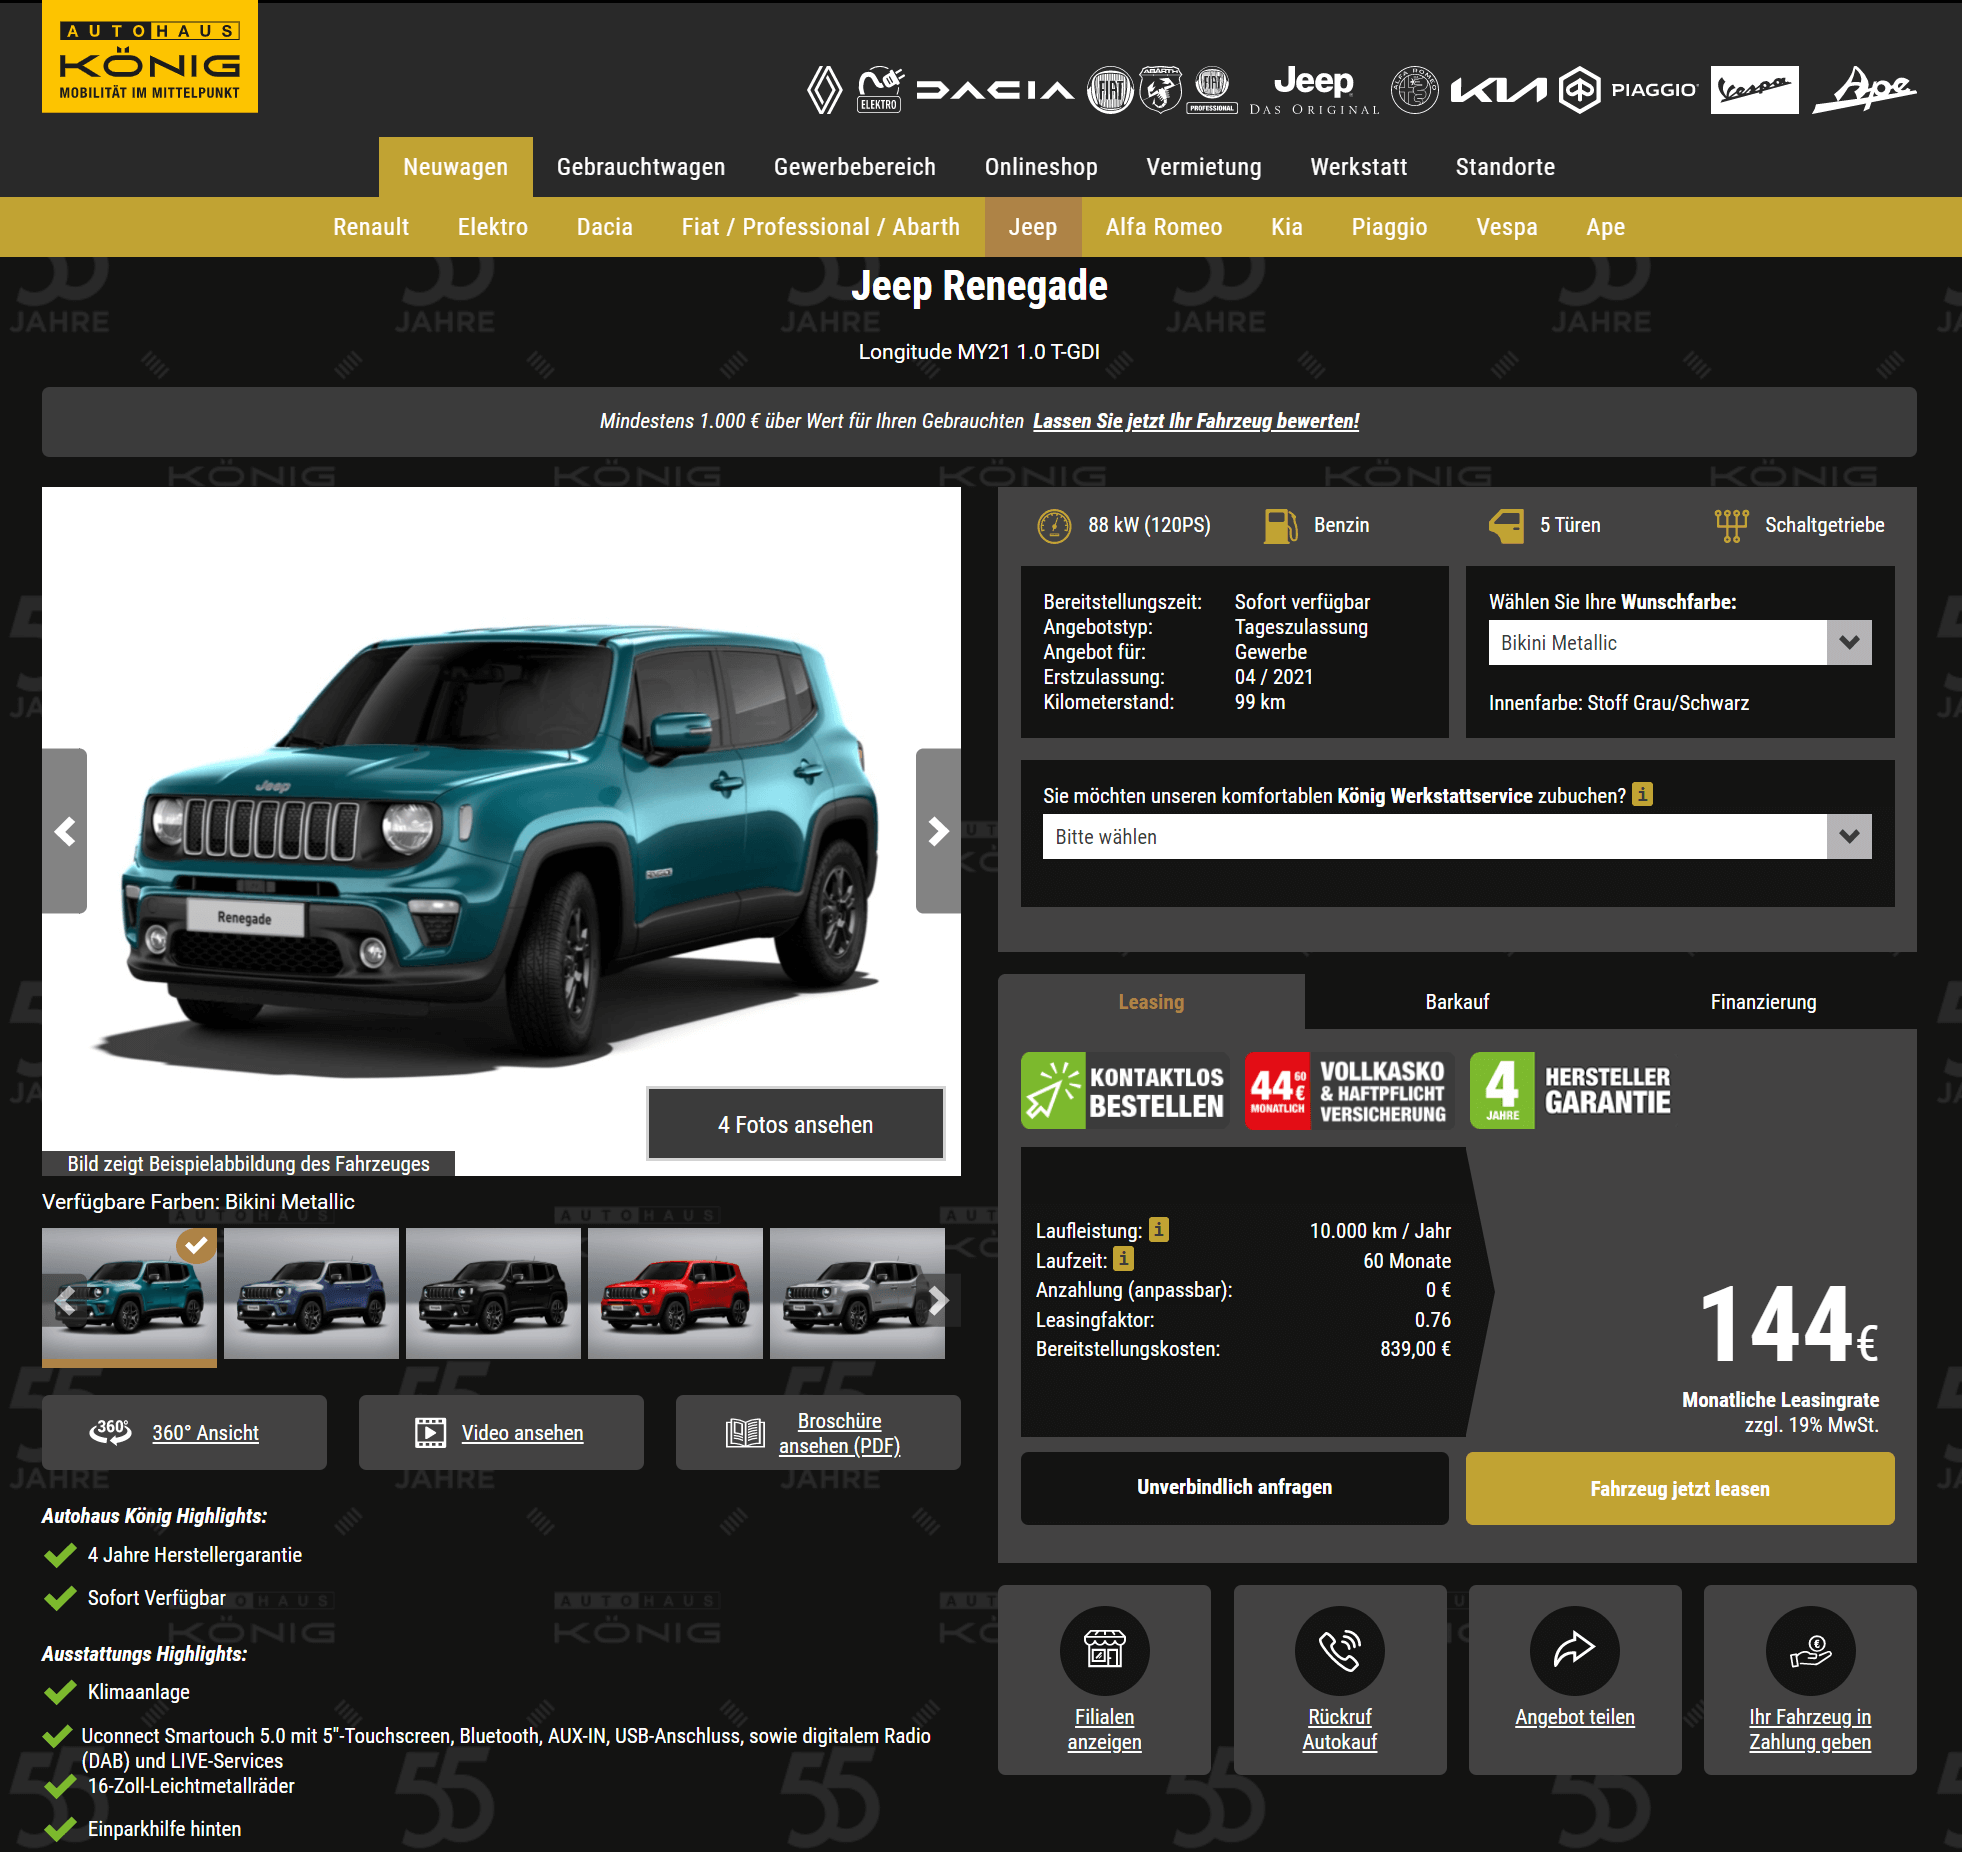Select Fiat / Professional / Abarth submenu
The width and height of the screenshot is (1962, 1852).
click(x=821, y=227)
